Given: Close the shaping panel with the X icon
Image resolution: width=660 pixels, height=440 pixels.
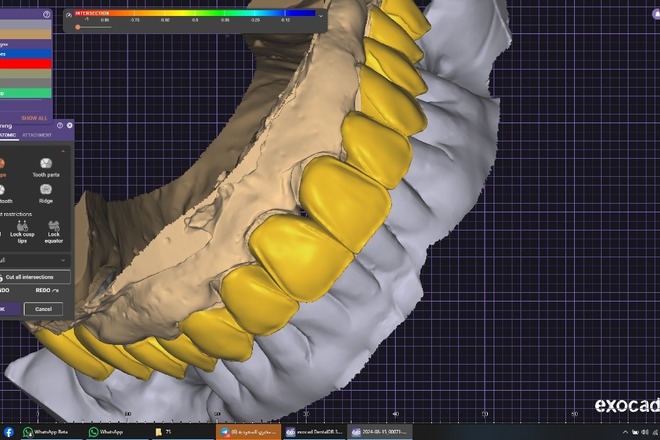Looking at the screenshot, I should click(69, 125).
